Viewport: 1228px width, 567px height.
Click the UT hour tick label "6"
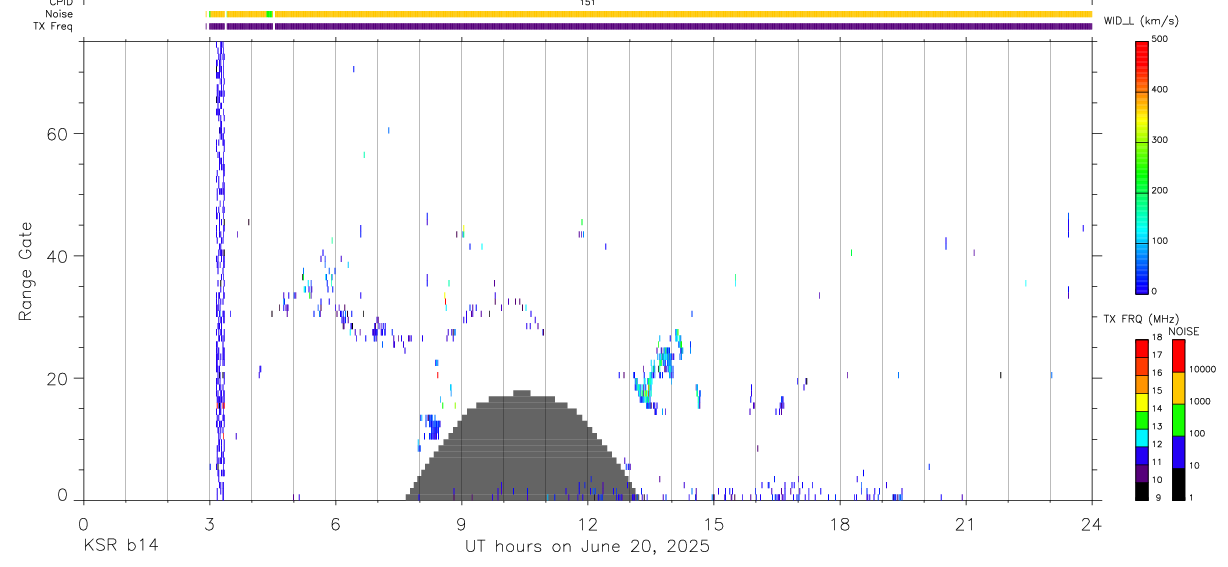[336, 523]
